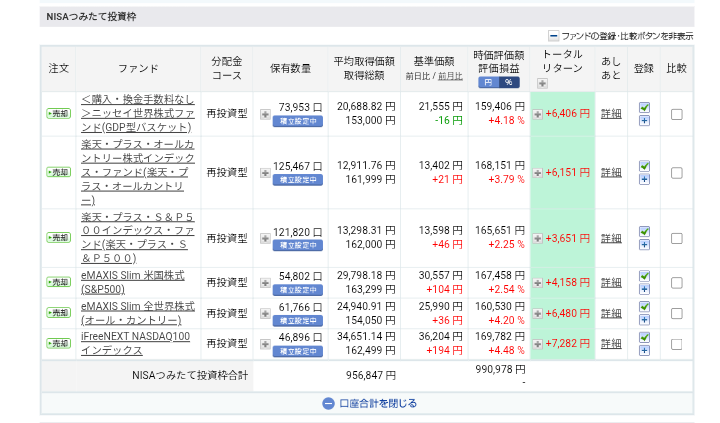Click 登録 plus icon in 楽天・プラス・オールカントリー row
Viewport: 720px width, 423px height.
[x=644, y=180]
